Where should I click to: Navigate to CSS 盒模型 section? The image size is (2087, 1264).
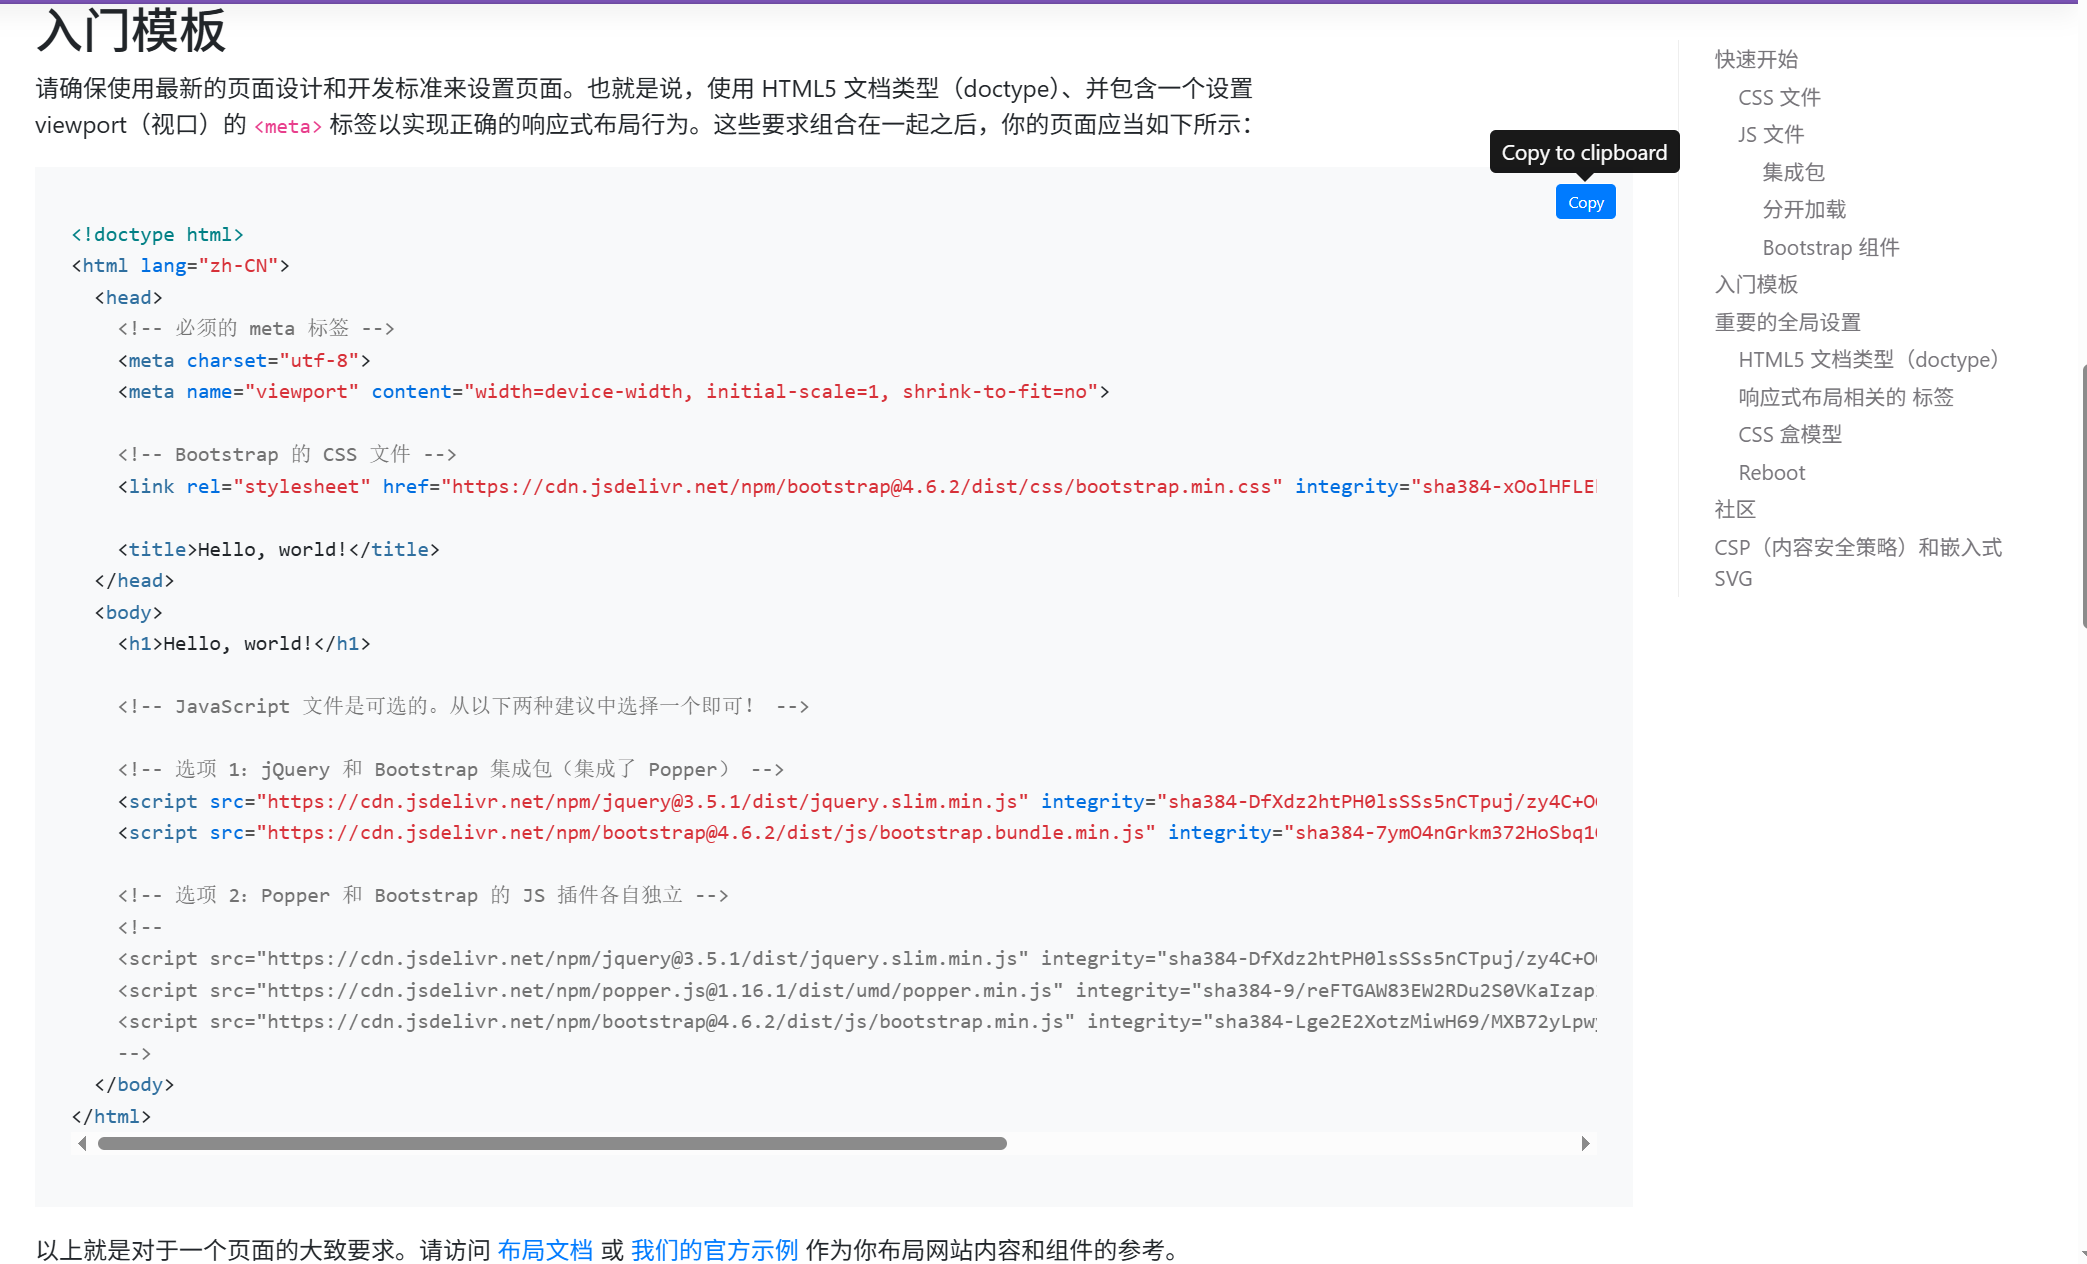[x=1789, y=434]
